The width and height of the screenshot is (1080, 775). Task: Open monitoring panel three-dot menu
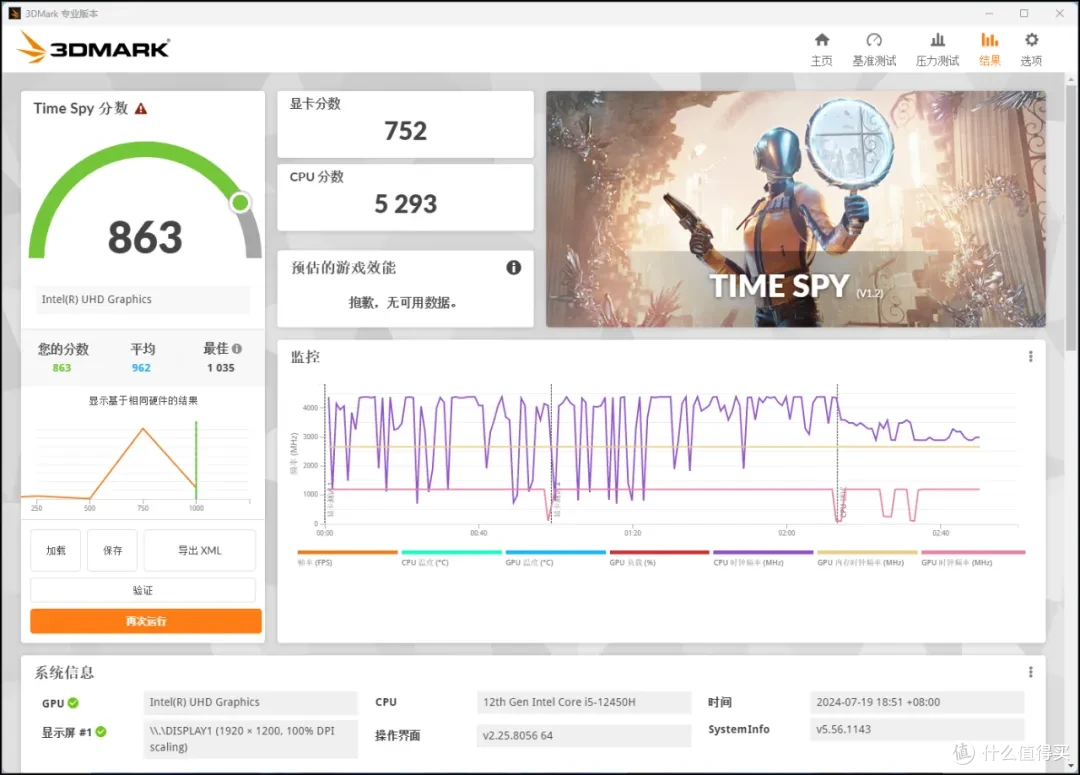(x=1030, y=356)
